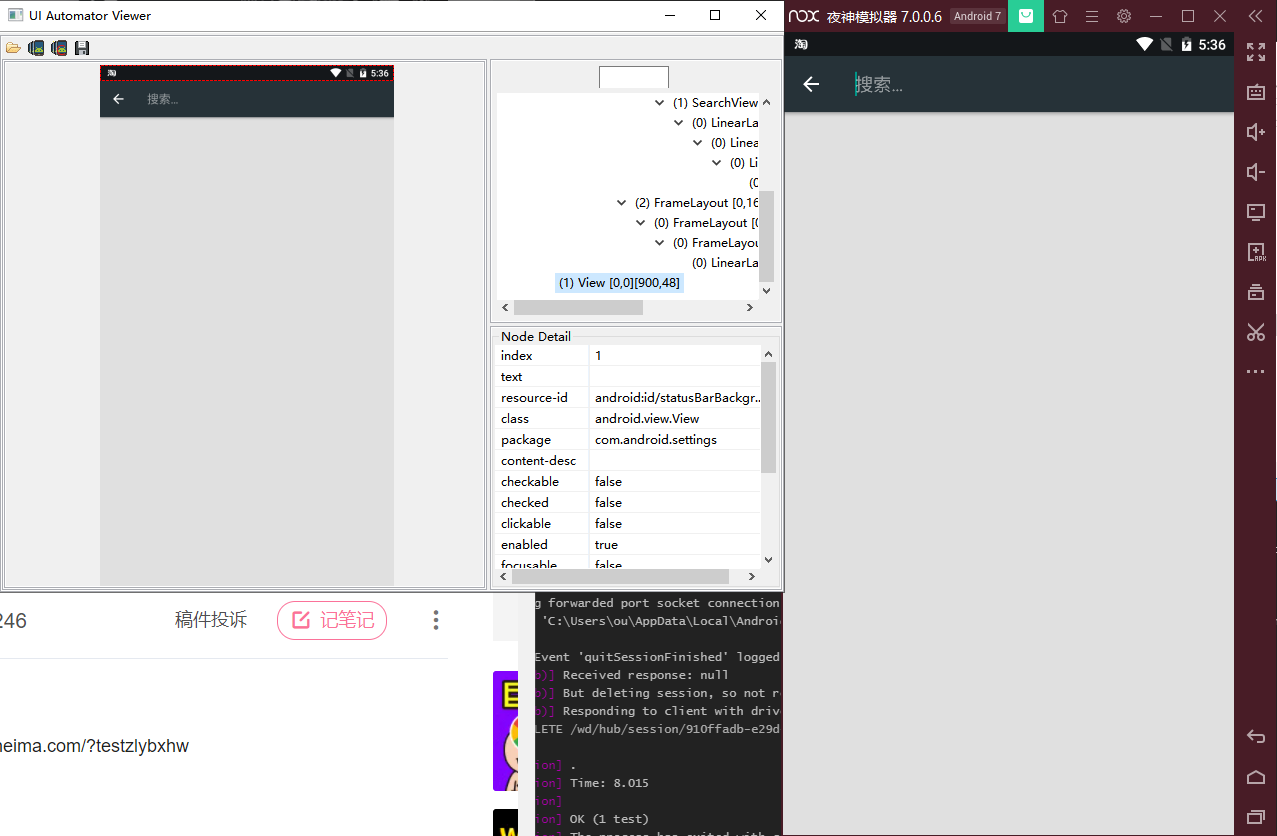Screen dimensions: 1277x836
Task: Take a screenshot with the scissors tool
Action: [x=1256, y=332]
